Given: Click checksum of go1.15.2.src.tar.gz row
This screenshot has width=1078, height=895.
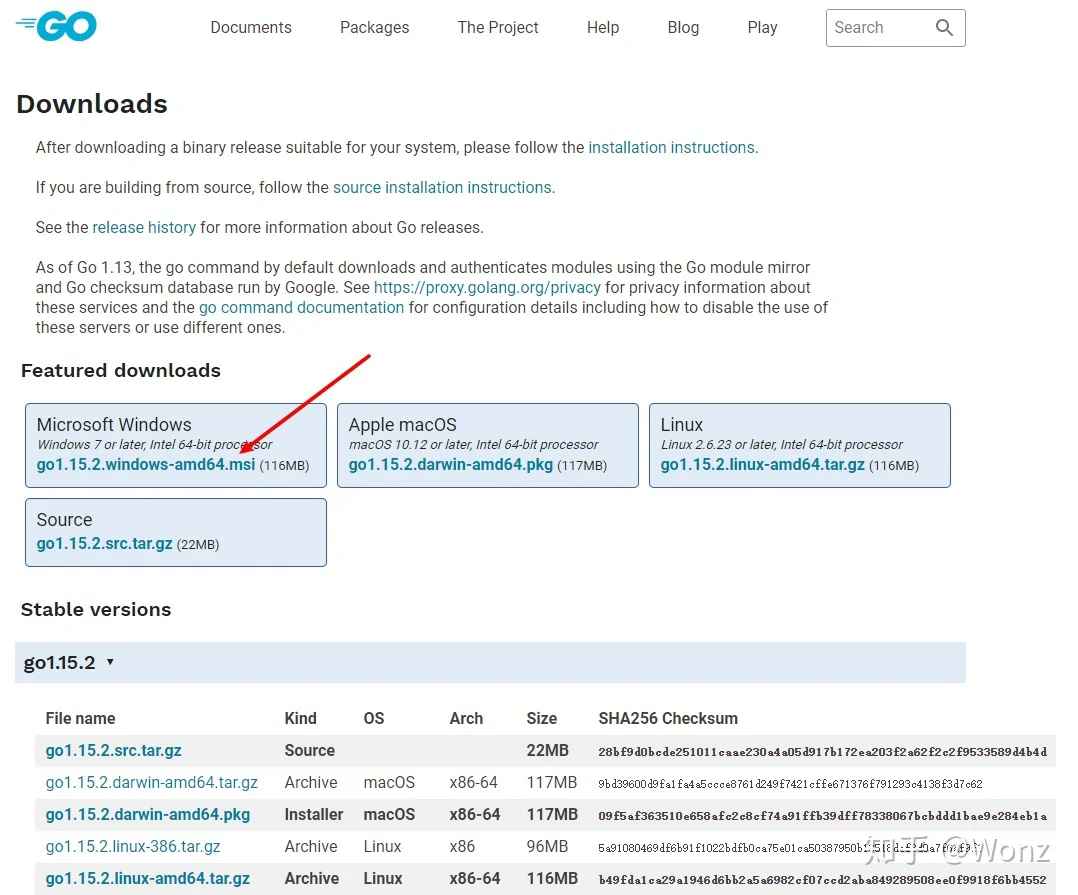Looking at the screenshot, I should click(x=823, y=751).
